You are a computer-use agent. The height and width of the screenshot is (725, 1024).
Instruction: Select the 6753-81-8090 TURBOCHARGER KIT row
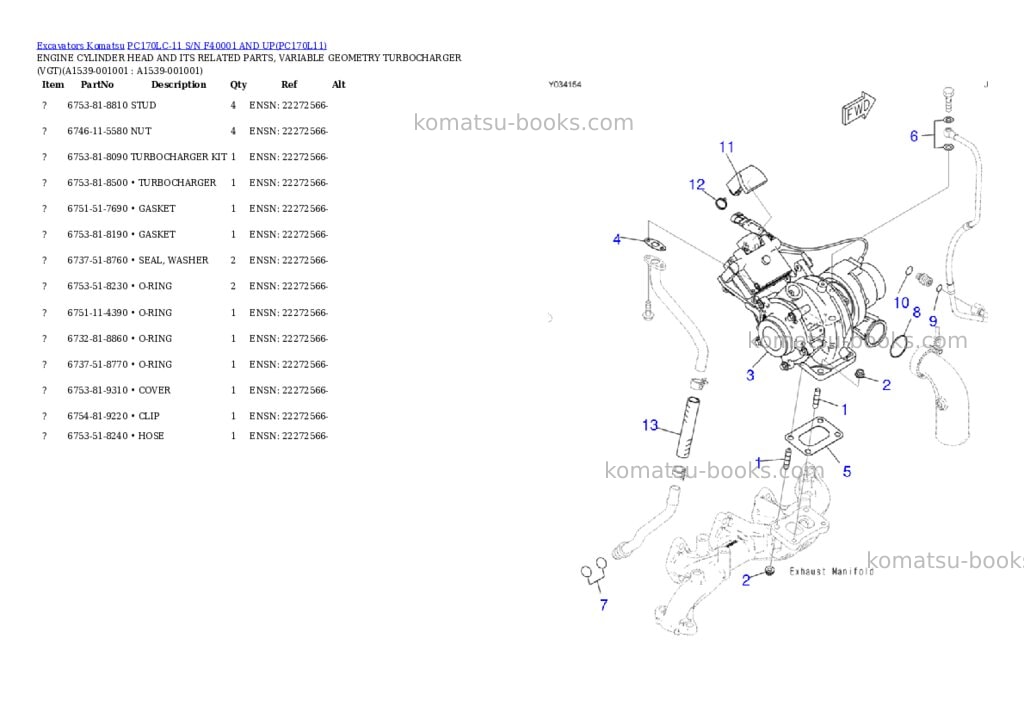185,157
